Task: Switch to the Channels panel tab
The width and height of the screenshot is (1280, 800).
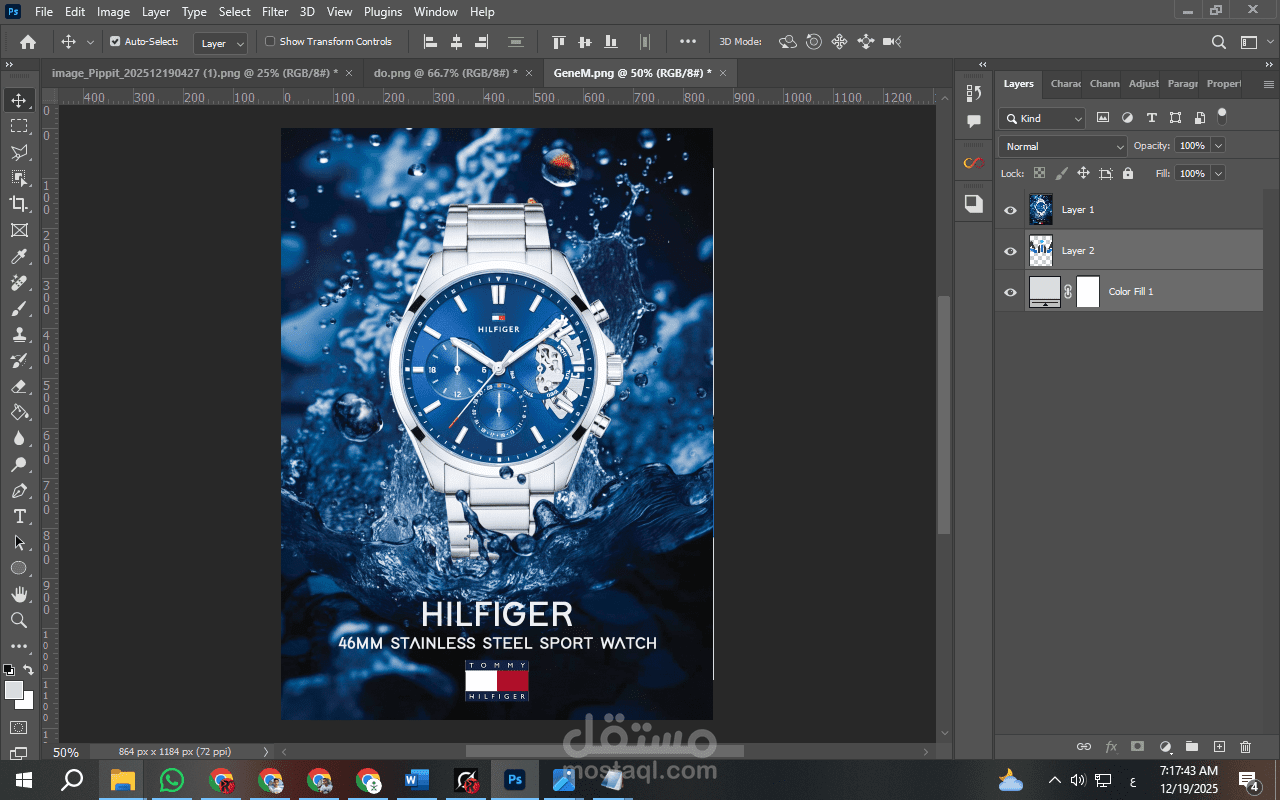Action: click(x=1104, y=84)
